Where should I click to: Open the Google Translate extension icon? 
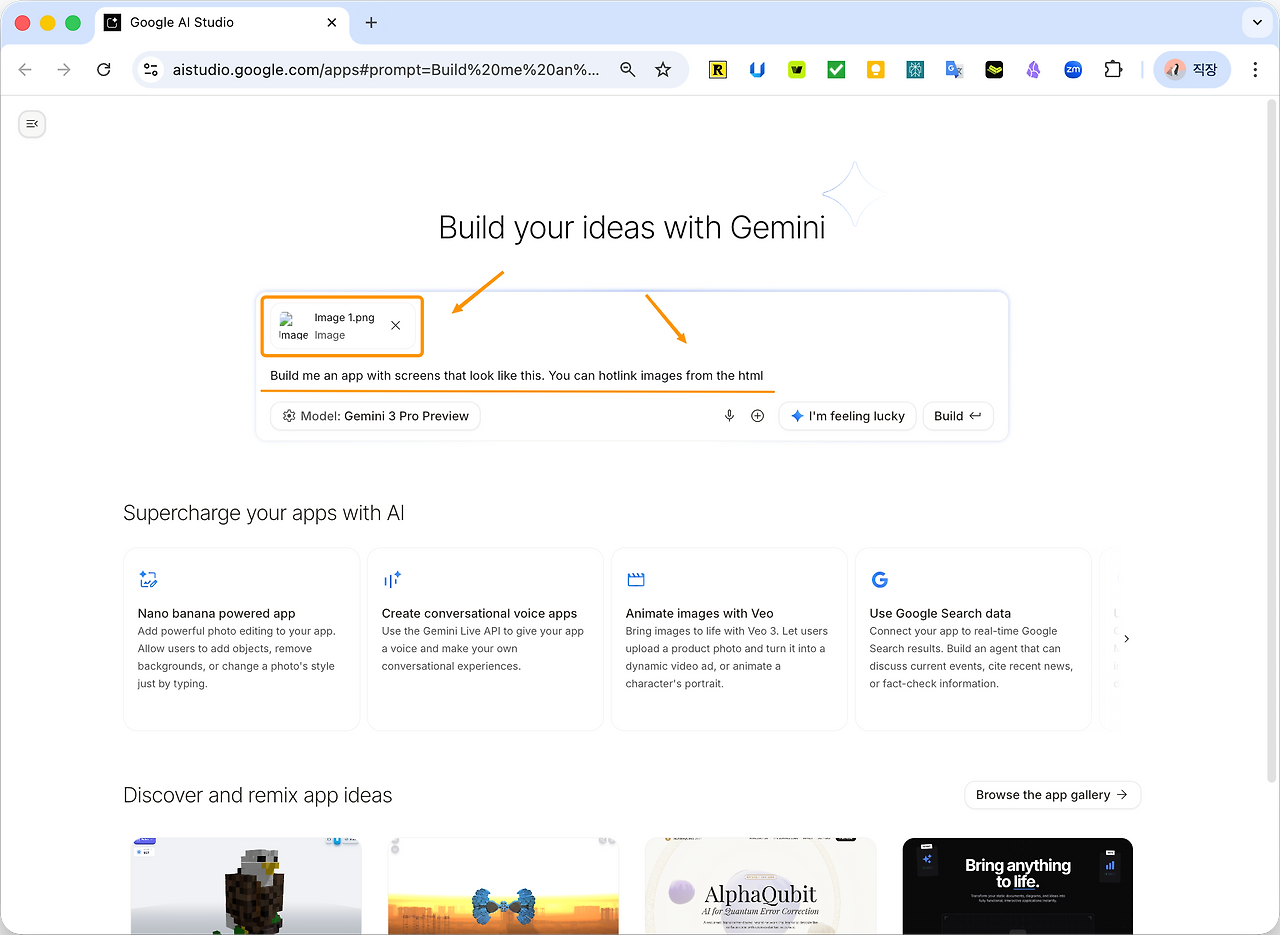(x=955, y=70)
